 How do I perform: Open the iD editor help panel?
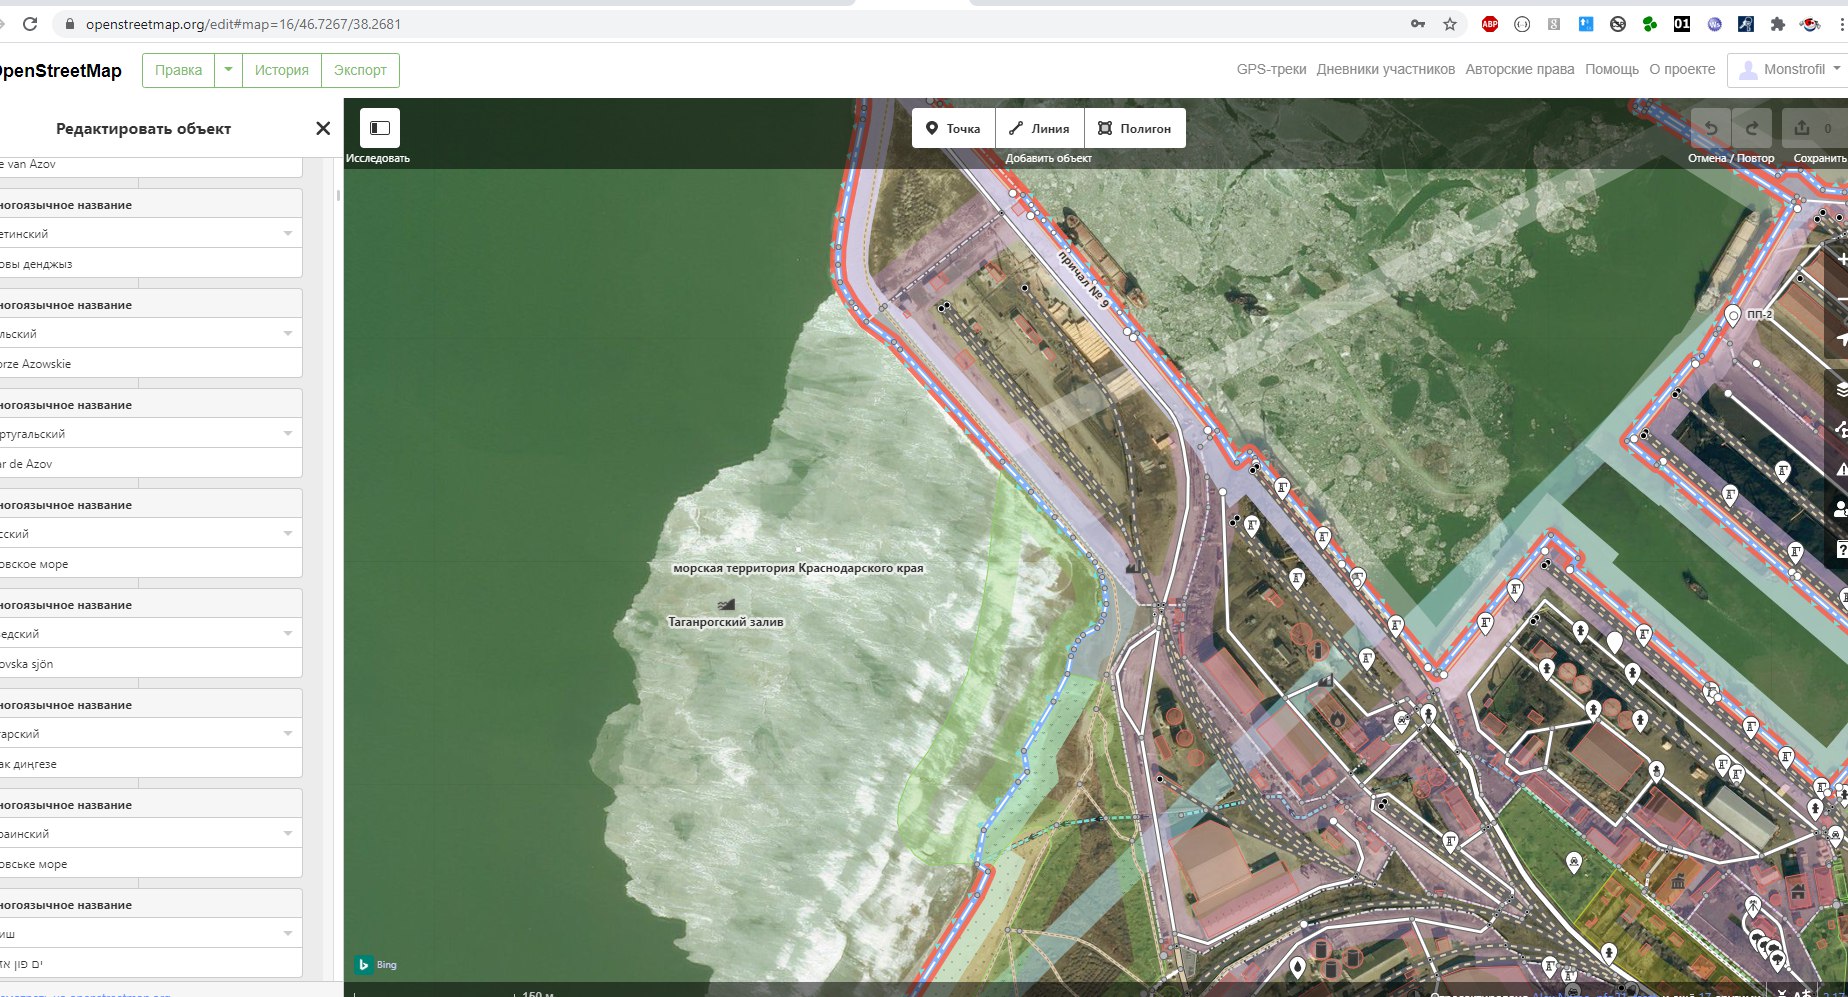tap(1838, 550)
